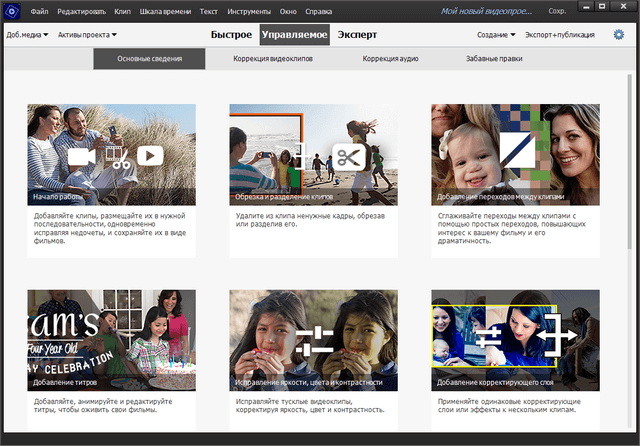This screenshot has height=446, width=640.
Task: Click the camera icon on the Начало работы card
Action: [x=83, y=156]
